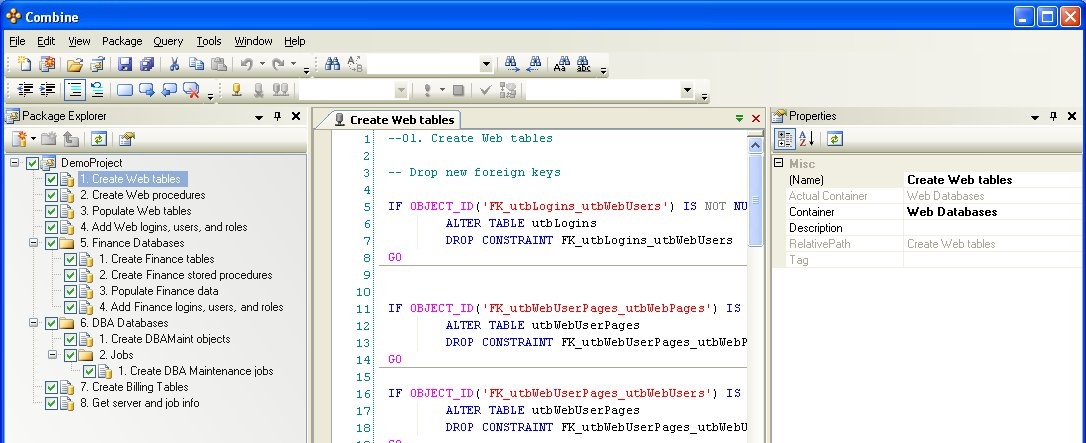Click the Increase Indent icon
1086x443 pixels.
tap(47, 90)
